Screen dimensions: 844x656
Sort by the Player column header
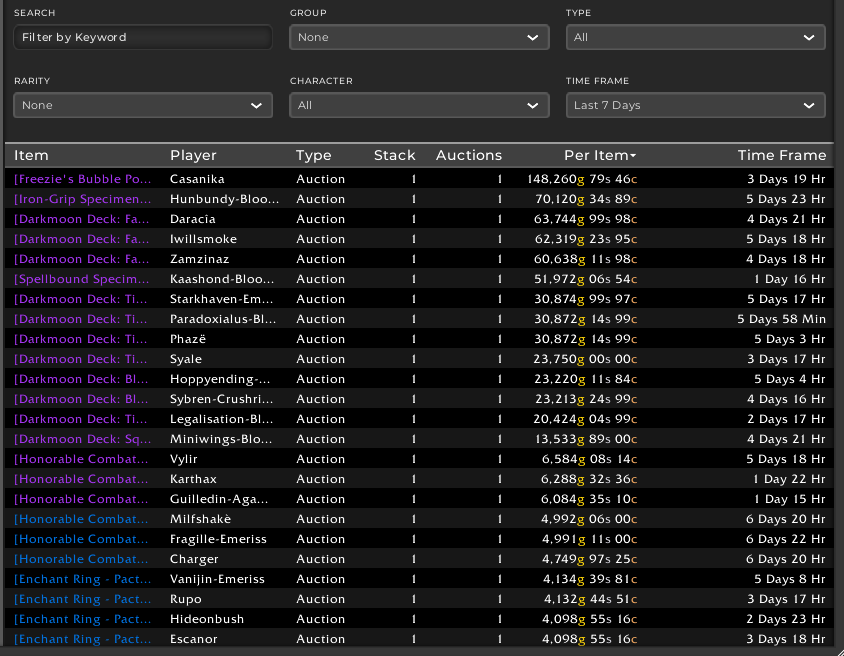(193, 155)
